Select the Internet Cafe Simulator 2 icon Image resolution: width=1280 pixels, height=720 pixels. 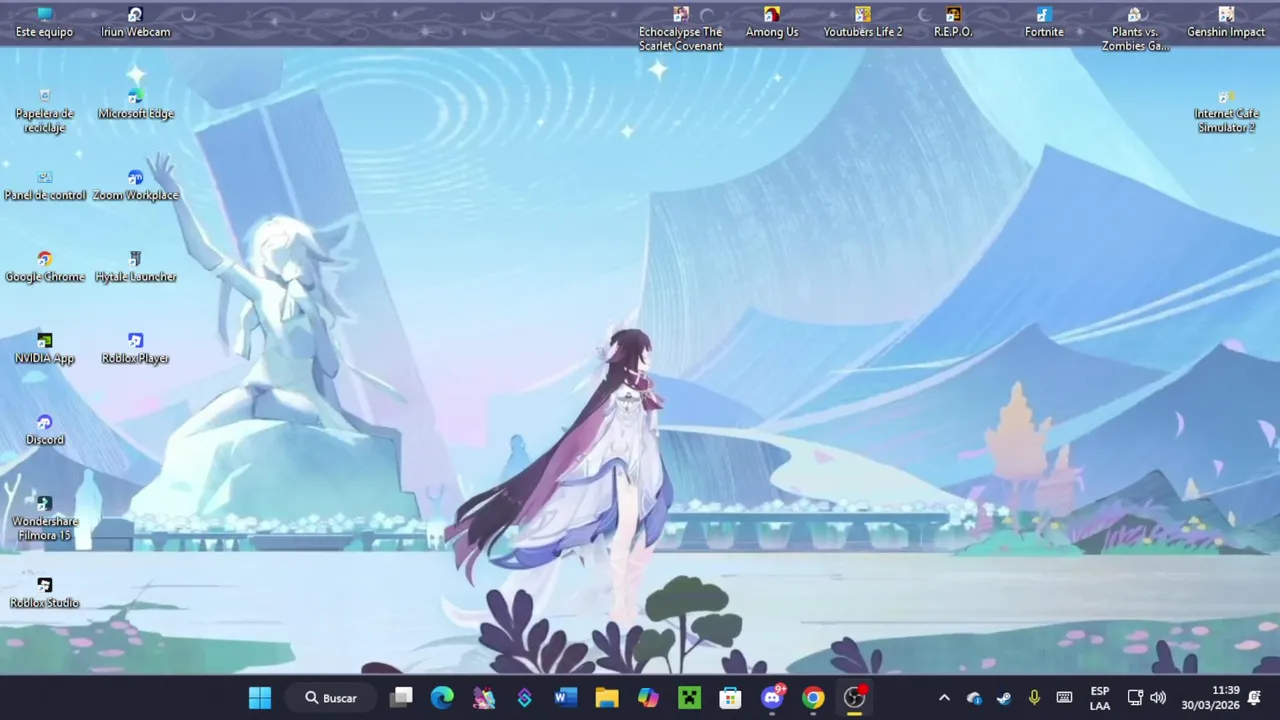pyautogui.click(x=1226, y=111)
